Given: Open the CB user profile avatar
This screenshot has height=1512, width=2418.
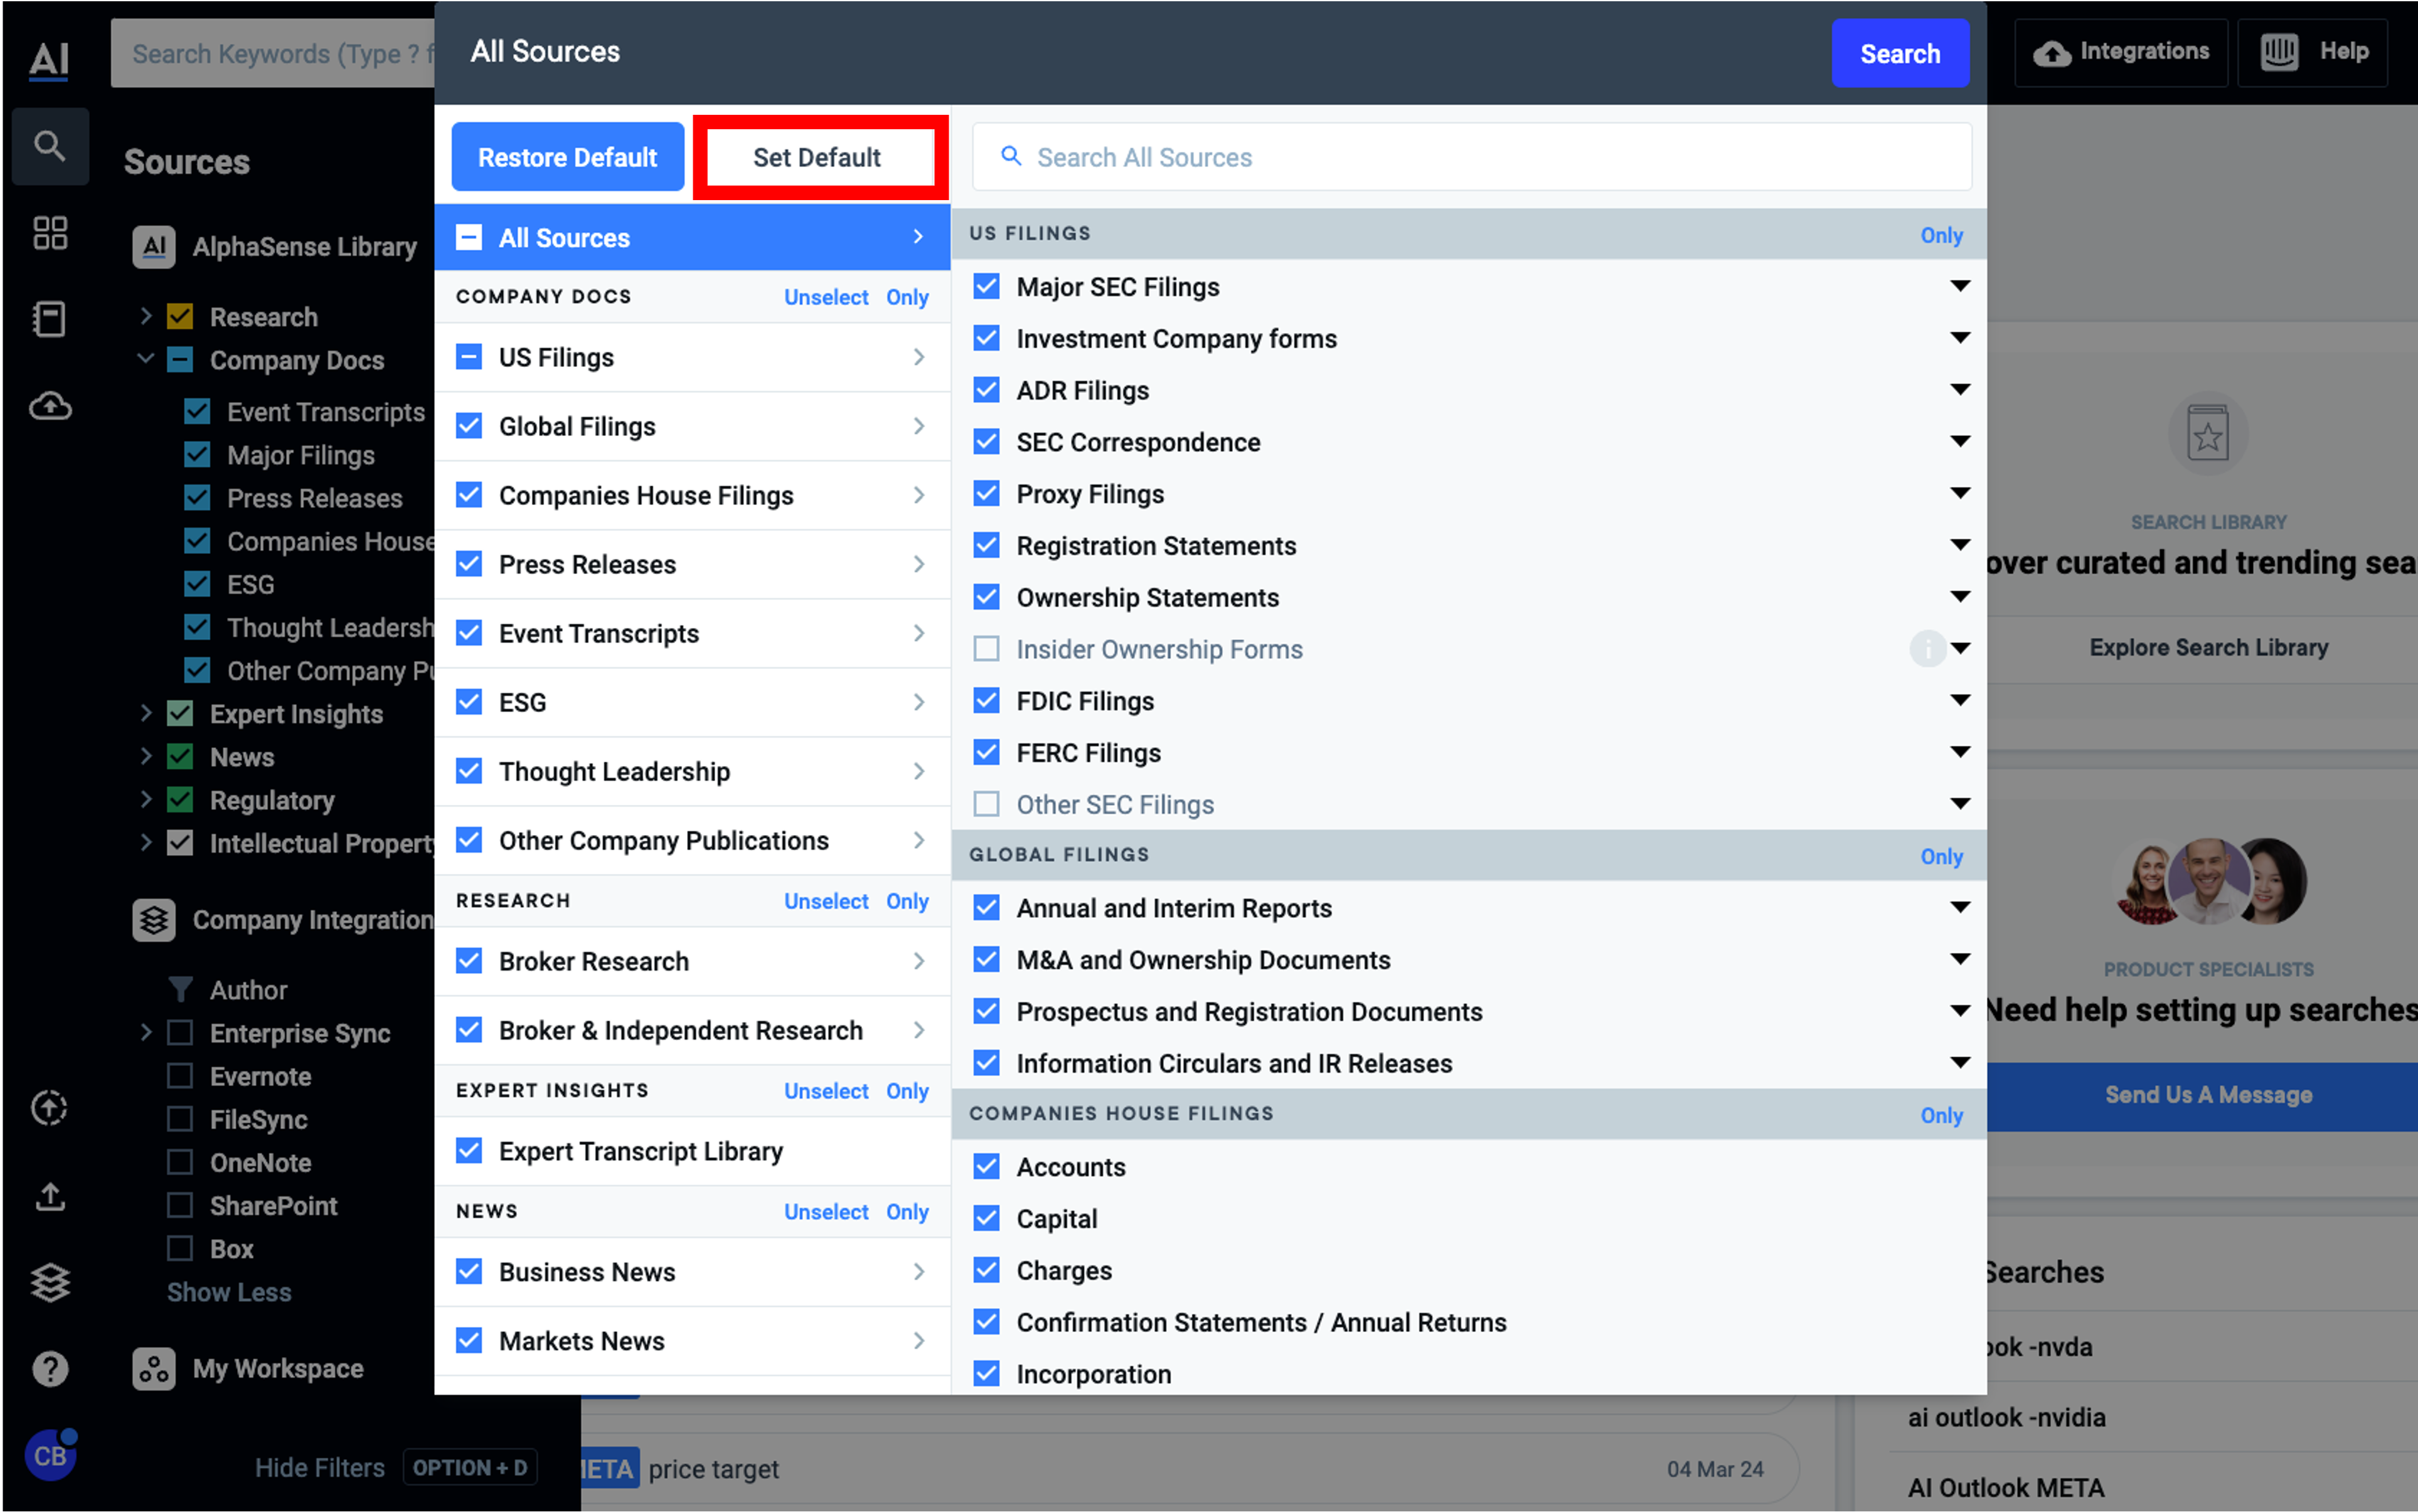Looking at the screenshot, I should (x=50, y=1455).
